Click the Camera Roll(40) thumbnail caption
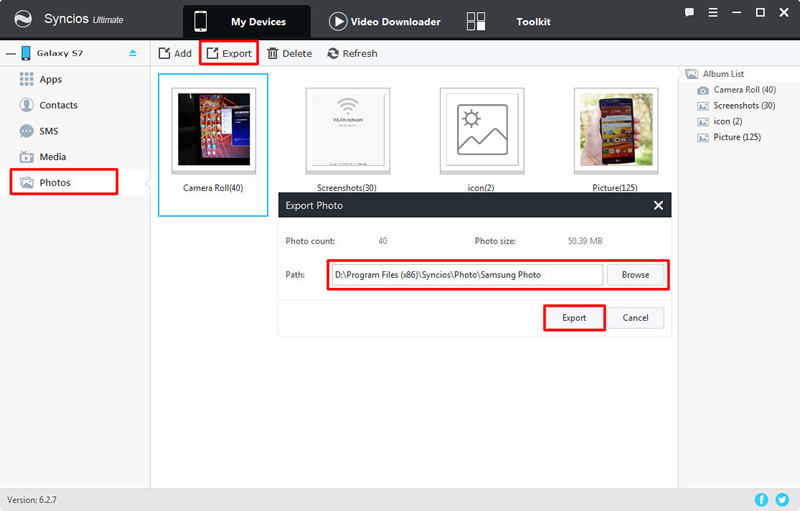This screenshot has height=511, width=800. [x=213, y=188]
